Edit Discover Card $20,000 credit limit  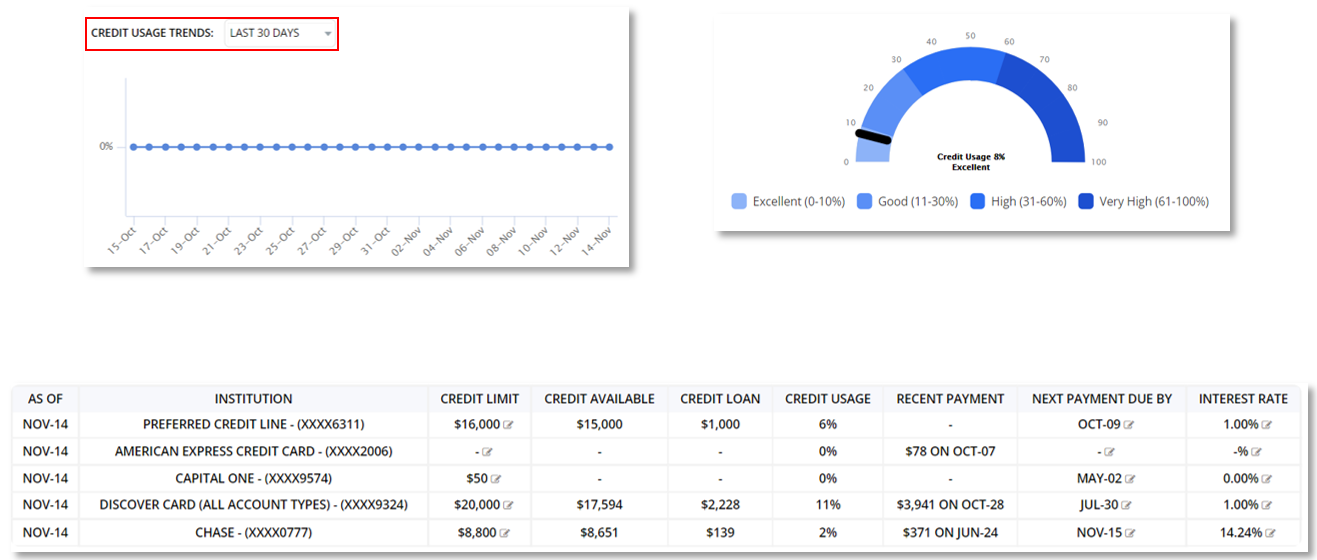pyautogui.click(x=508, y=506)
